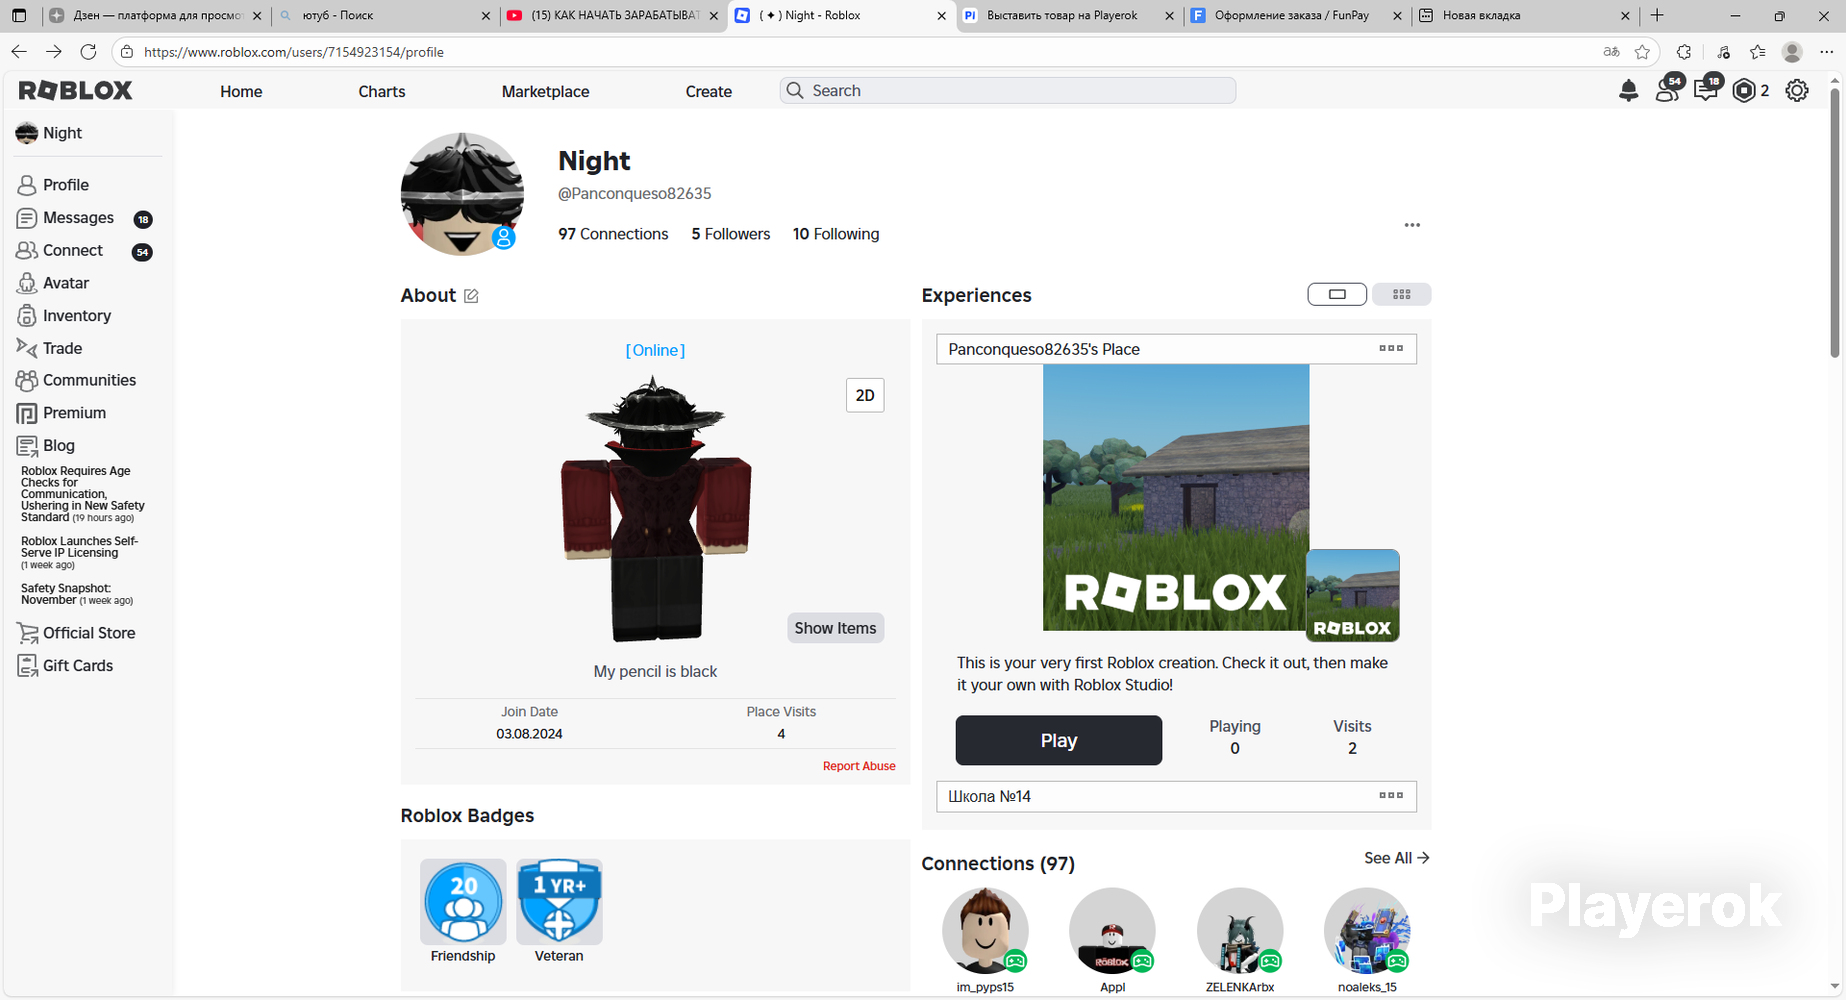View the 5 Followers list
The height and width of the screenshot is (1000, 1846).
click(731, 234)
